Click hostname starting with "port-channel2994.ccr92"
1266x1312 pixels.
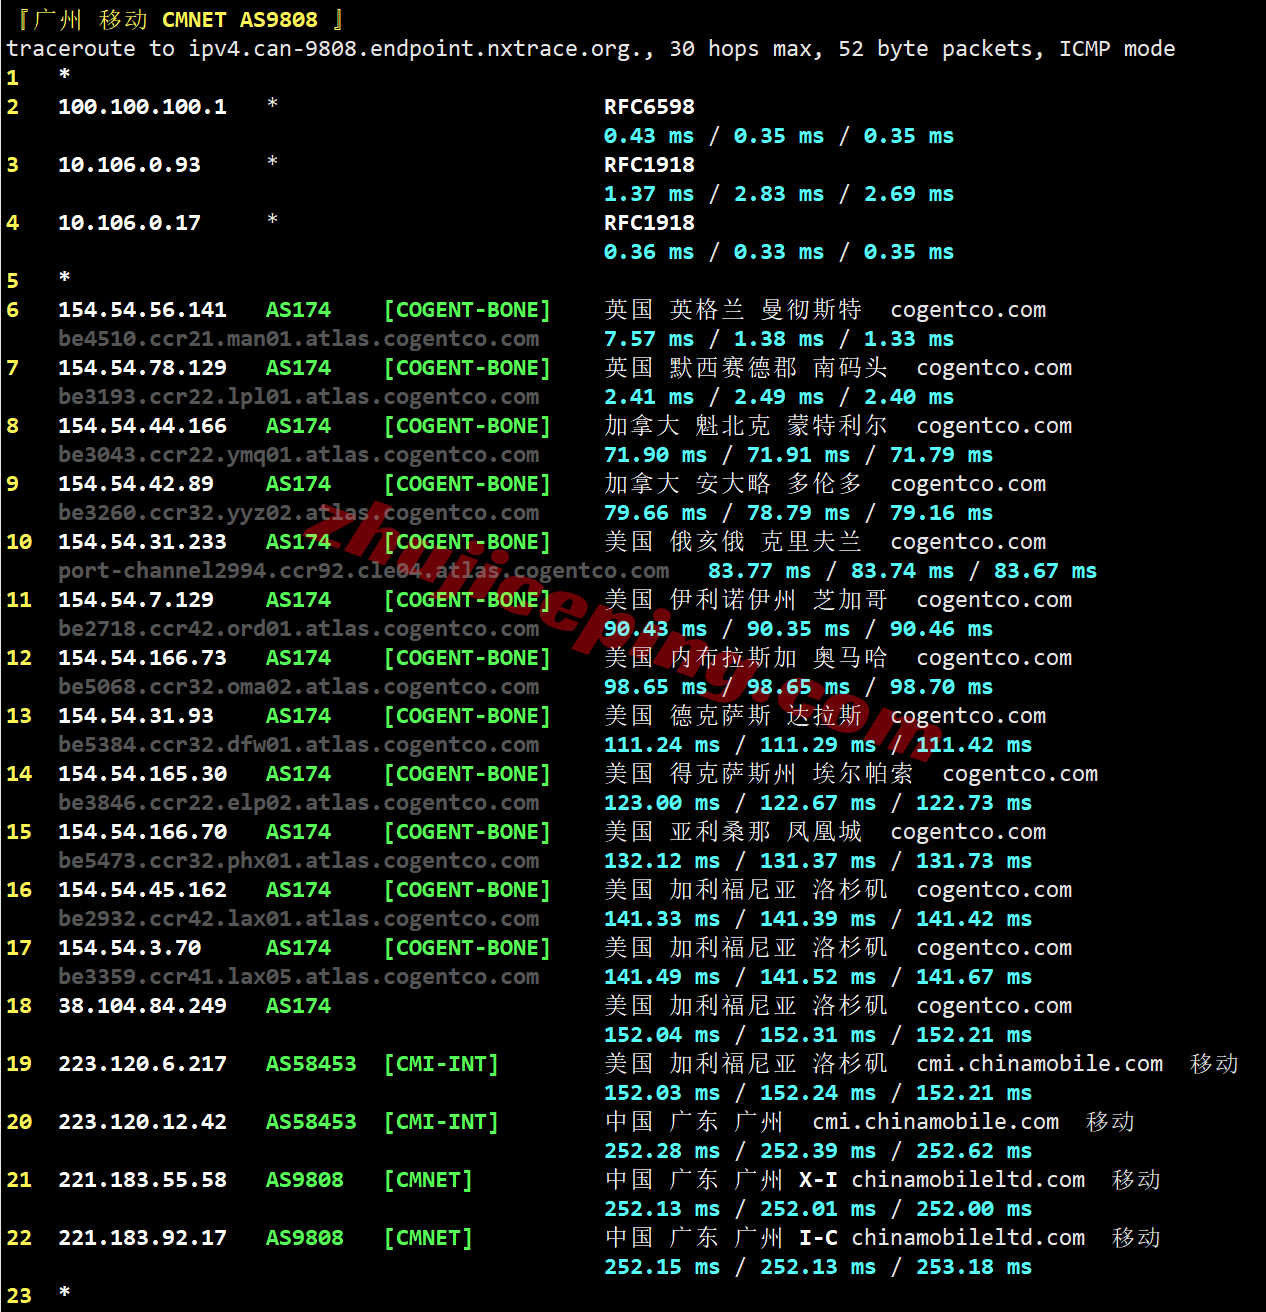(x=364, y=571)
